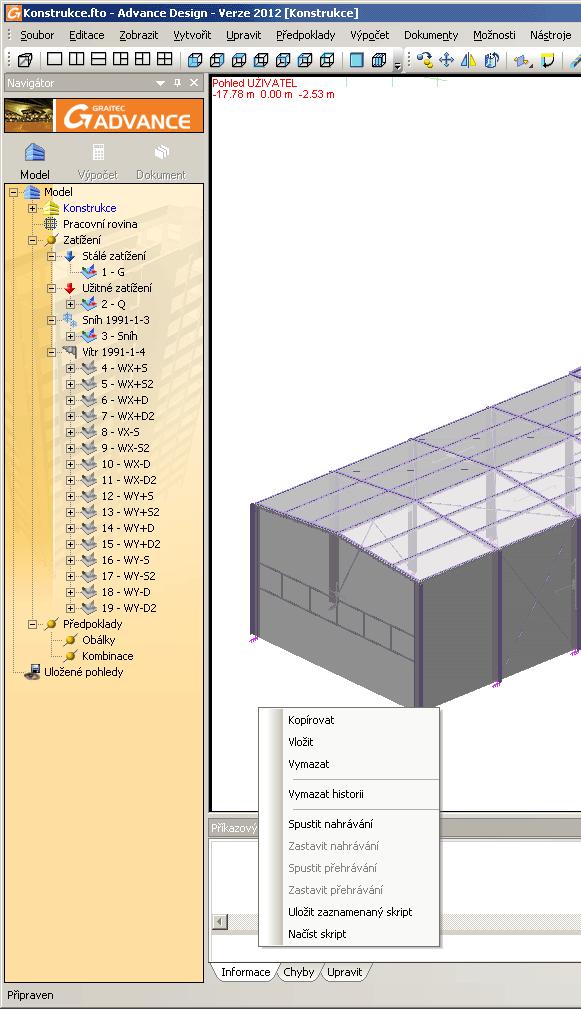
Task: Select the two side-by-side viewports layout icon
Action: [77, 59]
